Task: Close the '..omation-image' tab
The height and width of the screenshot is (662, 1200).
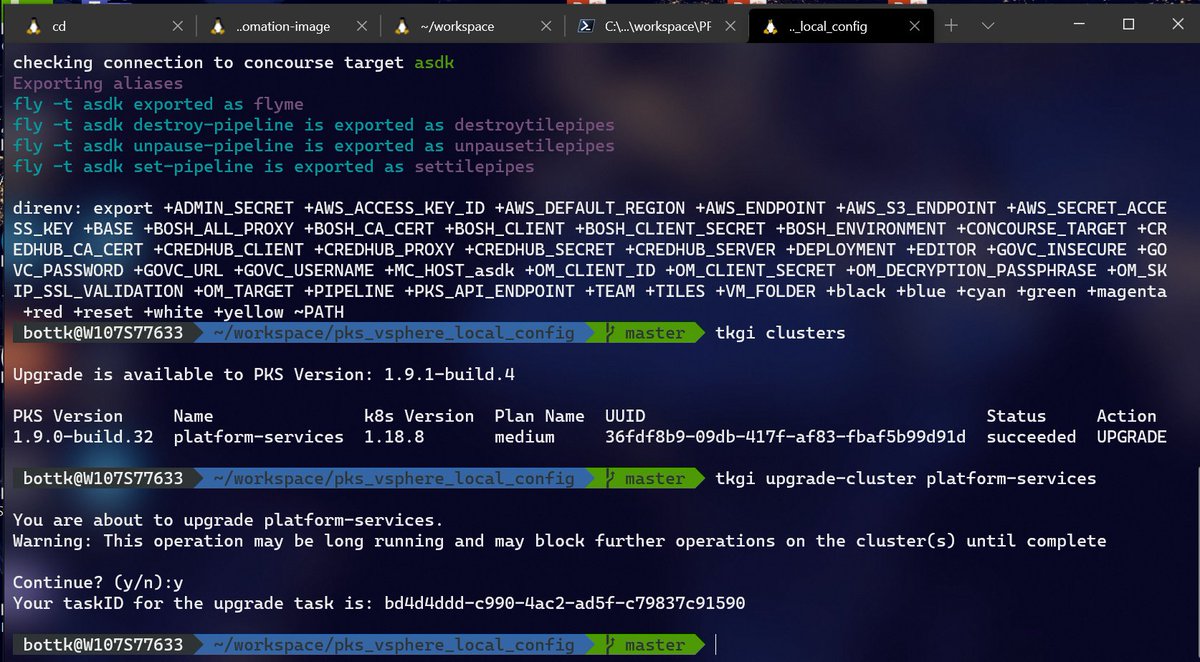Action: coord(362,26)
